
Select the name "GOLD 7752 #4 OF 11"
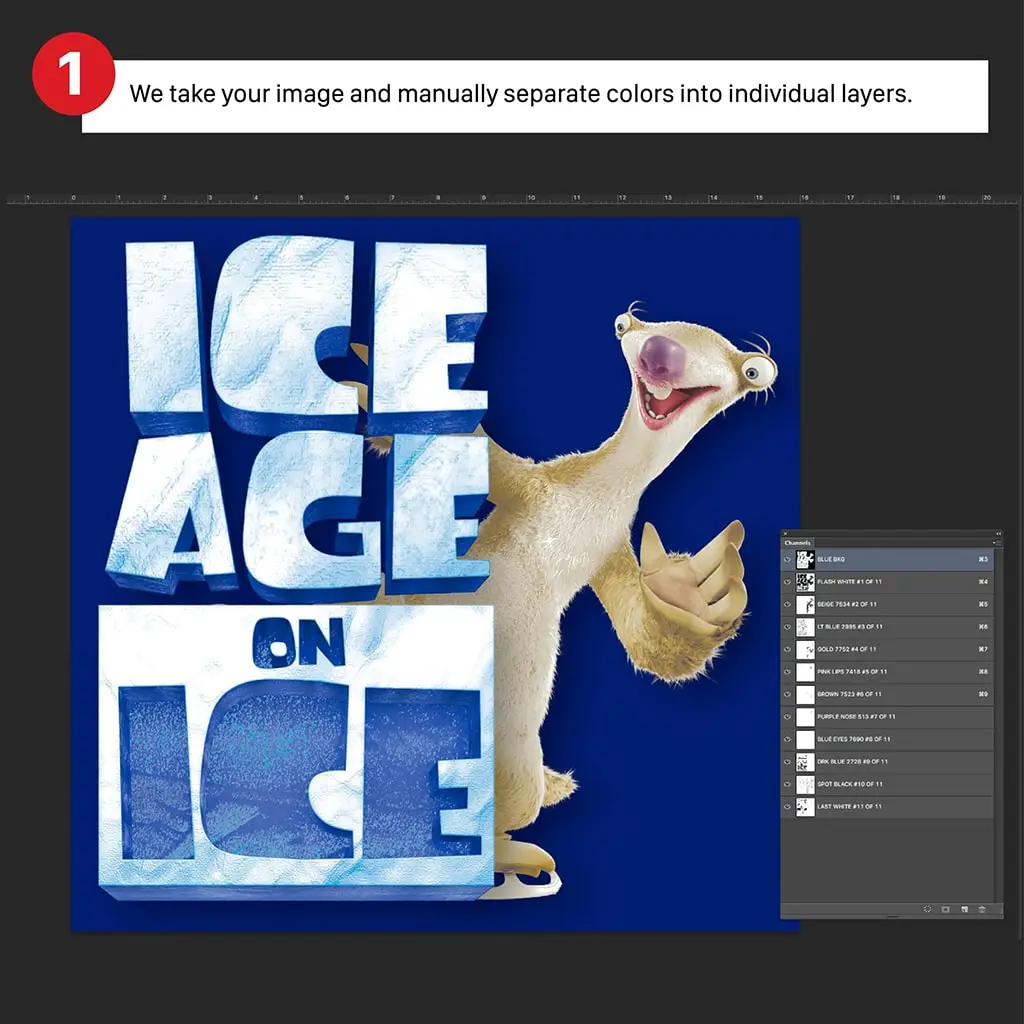[847, 650]
